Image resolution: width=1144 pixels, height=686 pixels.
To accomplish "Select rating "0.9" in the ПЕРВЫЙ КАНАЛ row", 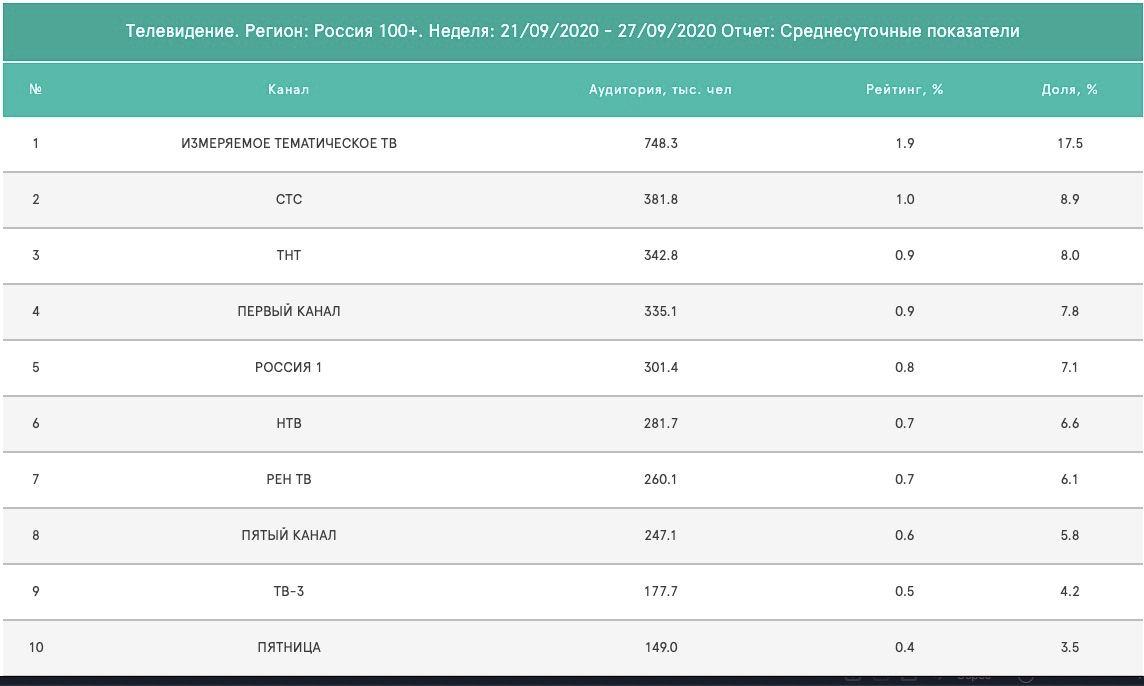I will (x=905, y=312).
